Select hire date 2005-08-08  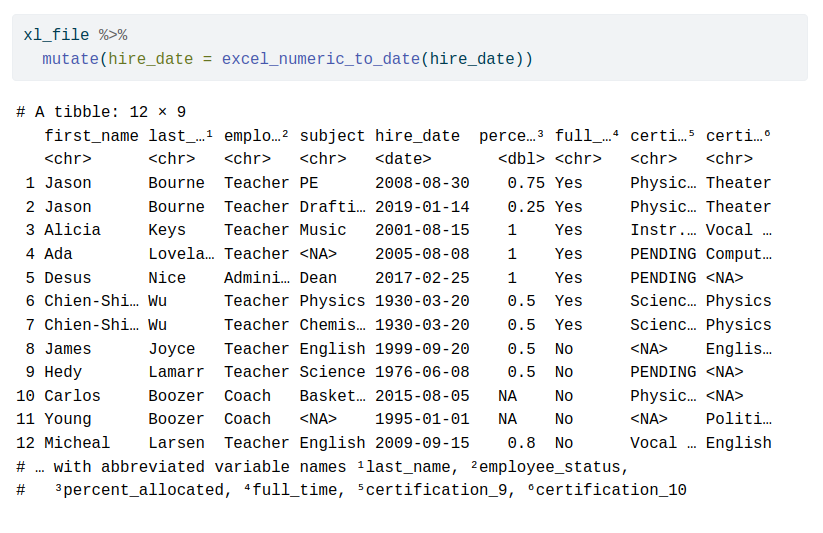click(x=422, y=254)
